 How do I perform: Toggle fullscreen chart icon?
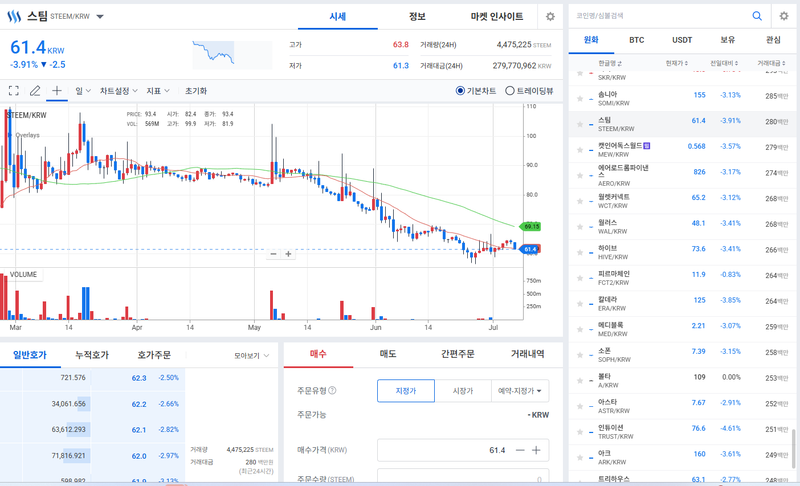point(14,91)
